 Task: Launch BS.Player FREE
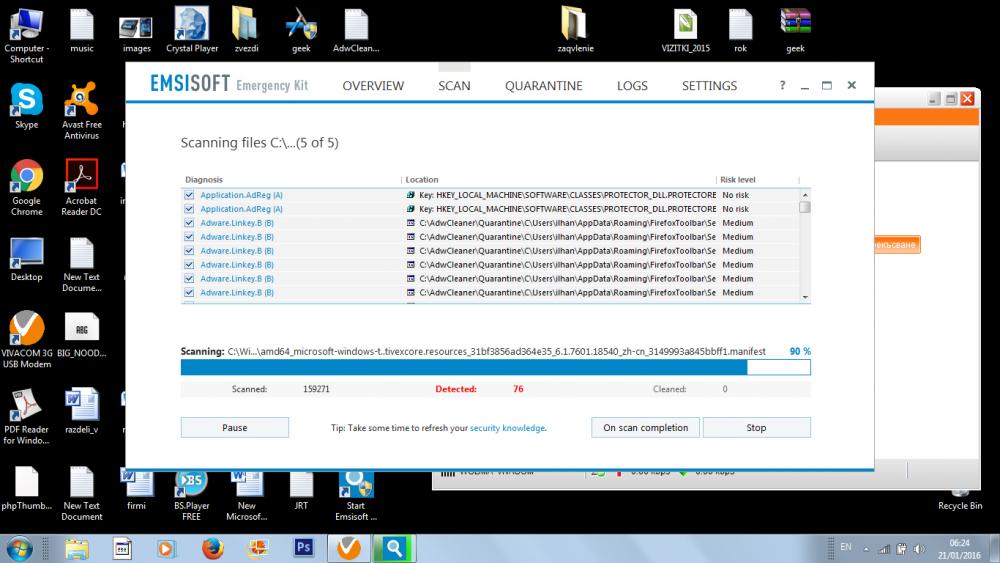[x=191, y=494]
